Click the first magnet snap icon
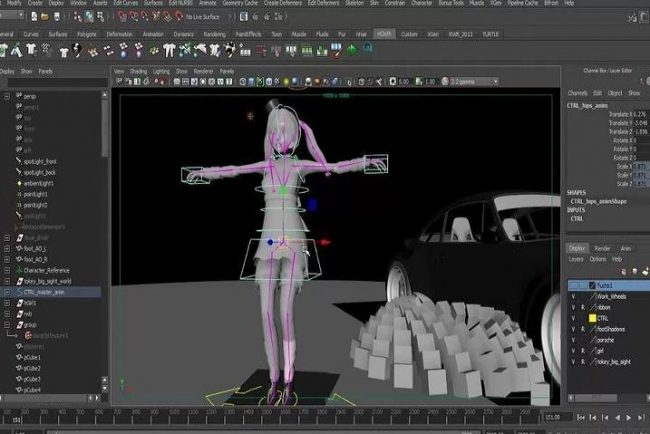This screenshot has height=434, width=650. tap(121, 17)
